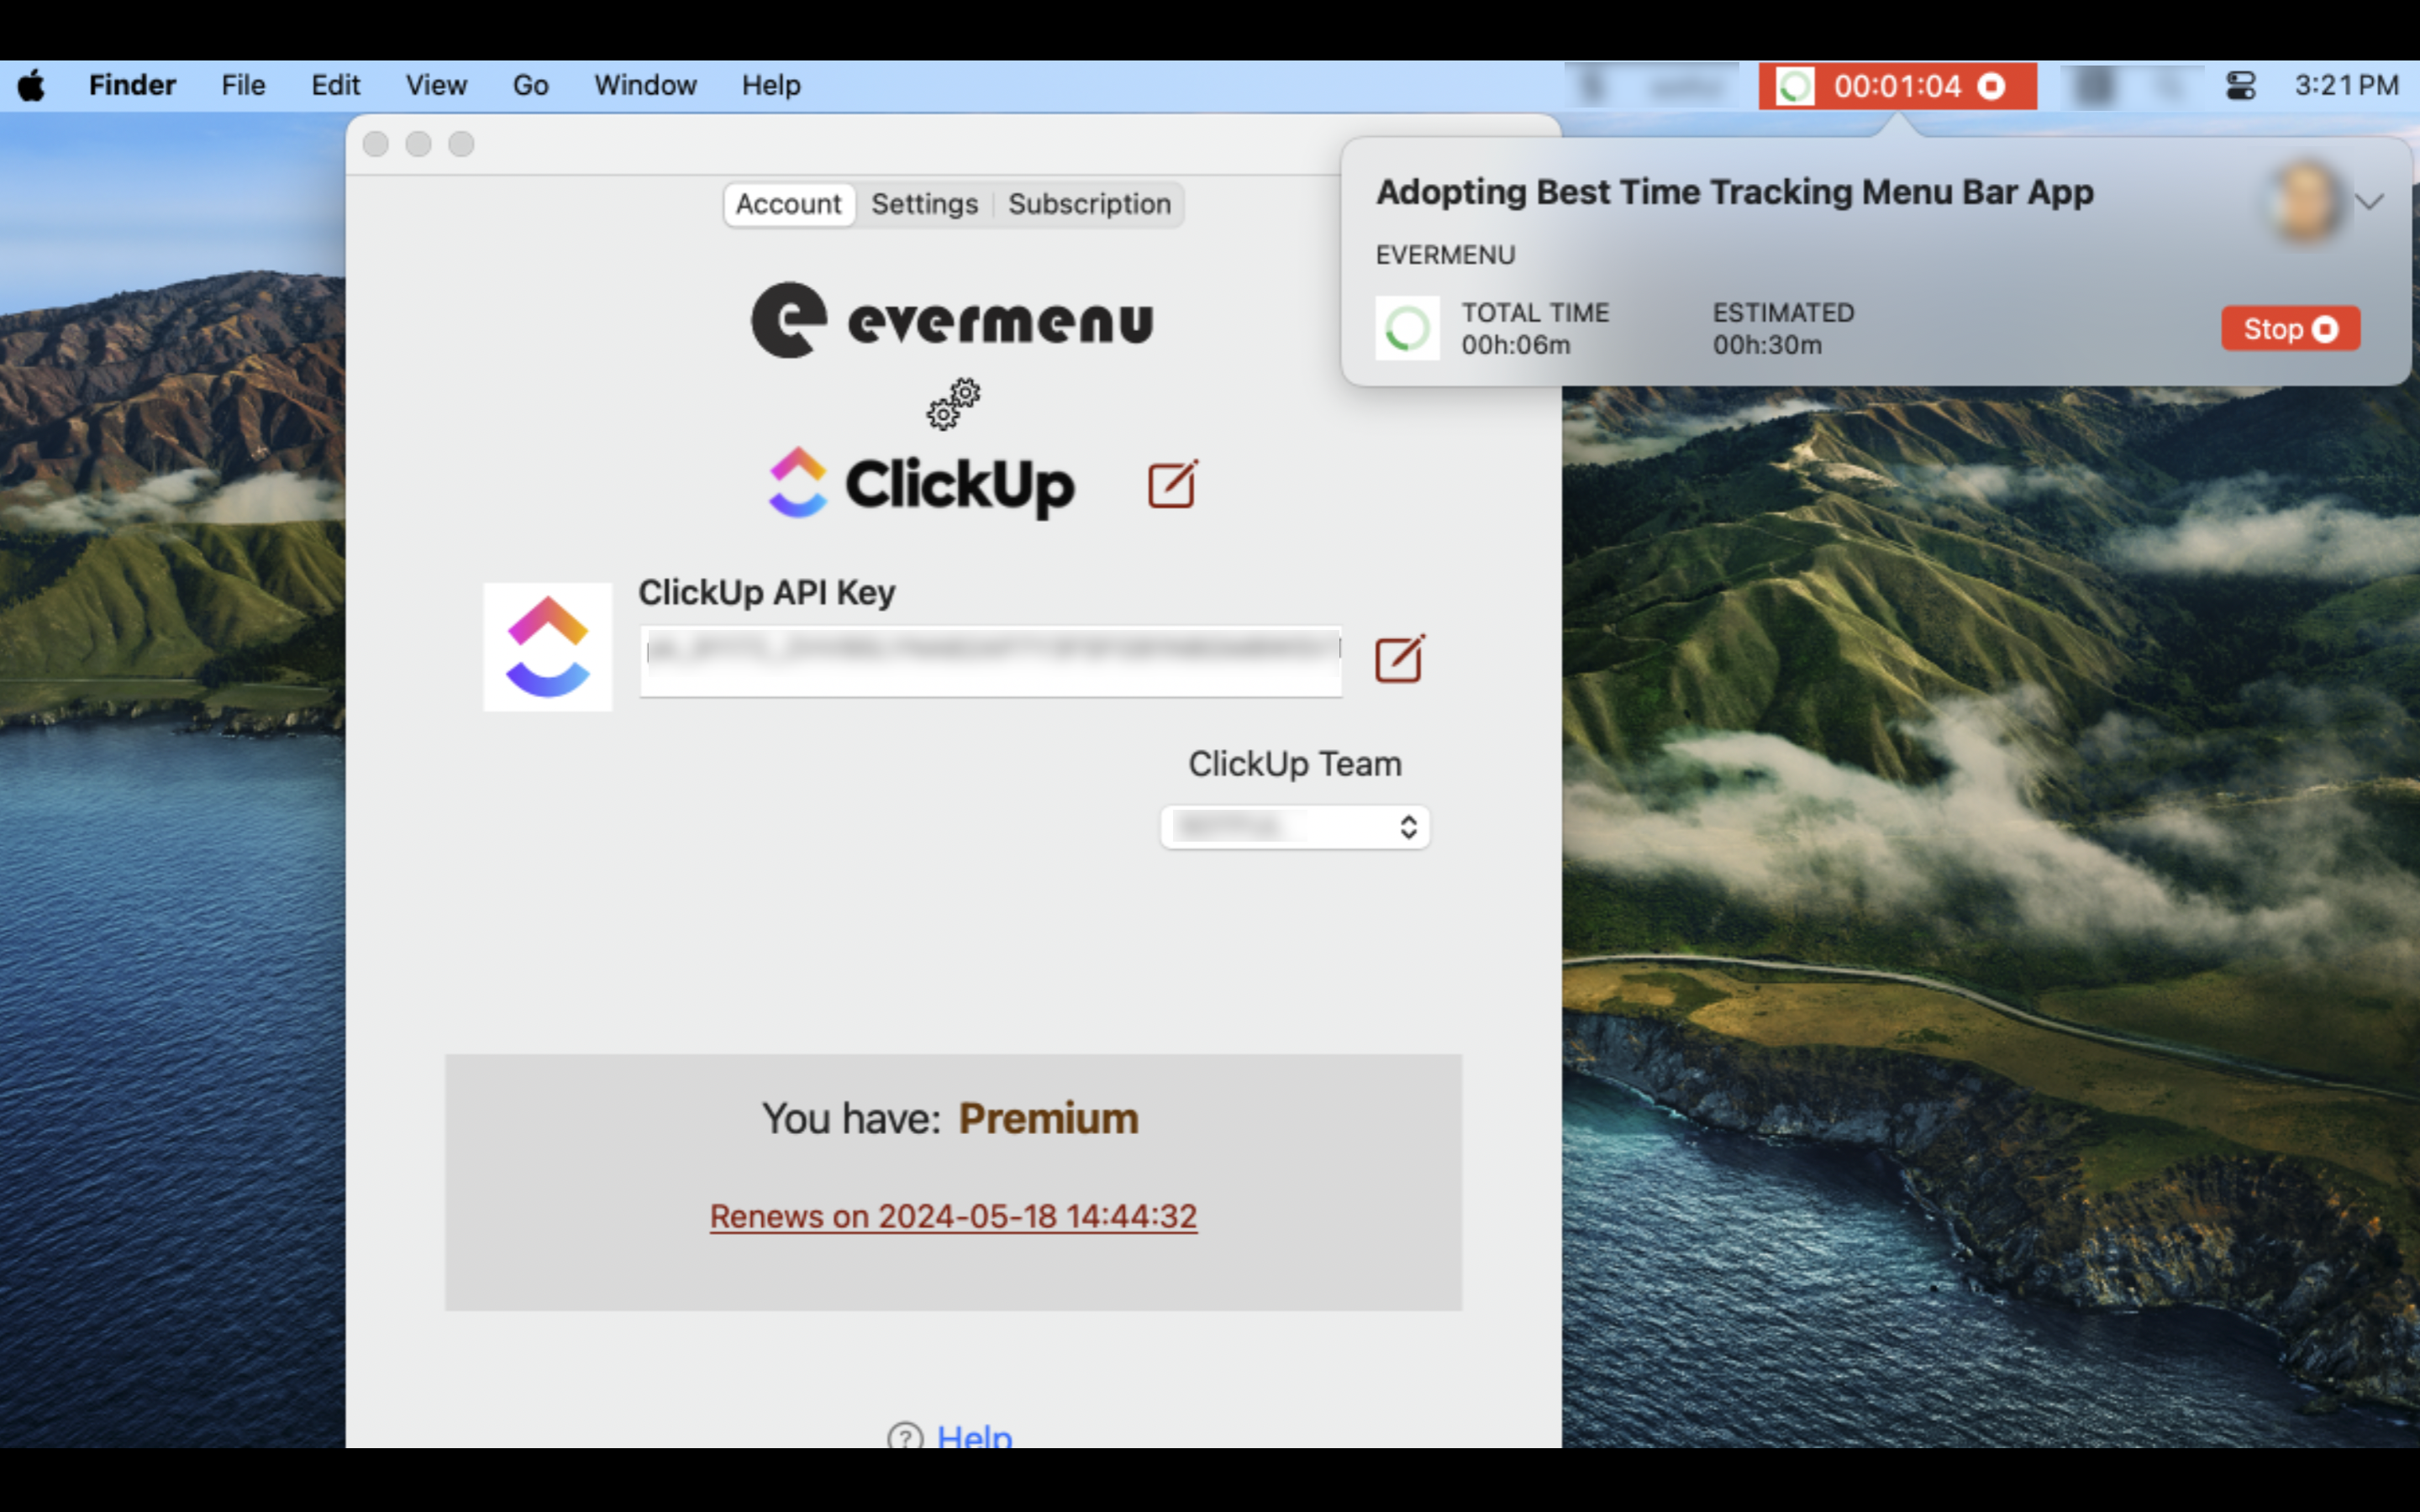Click the edit icon next to API key
Viewport: 2420px width, 1512px height.
[x=1399, y=659]
